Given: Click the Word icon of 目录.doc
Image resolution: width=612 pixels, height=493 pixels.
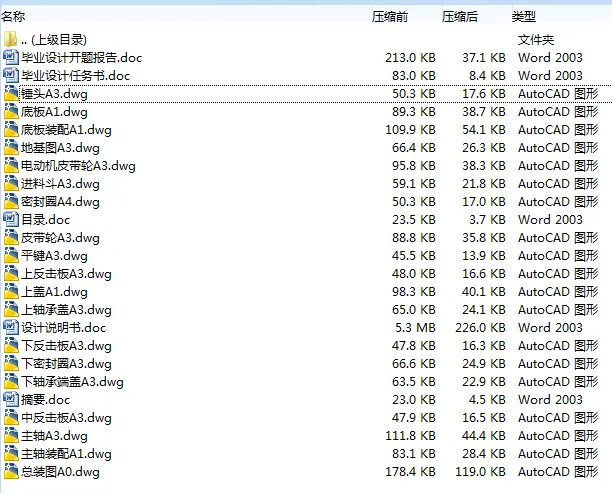Looking at the screenshot, I should click(x=11, y=219).
